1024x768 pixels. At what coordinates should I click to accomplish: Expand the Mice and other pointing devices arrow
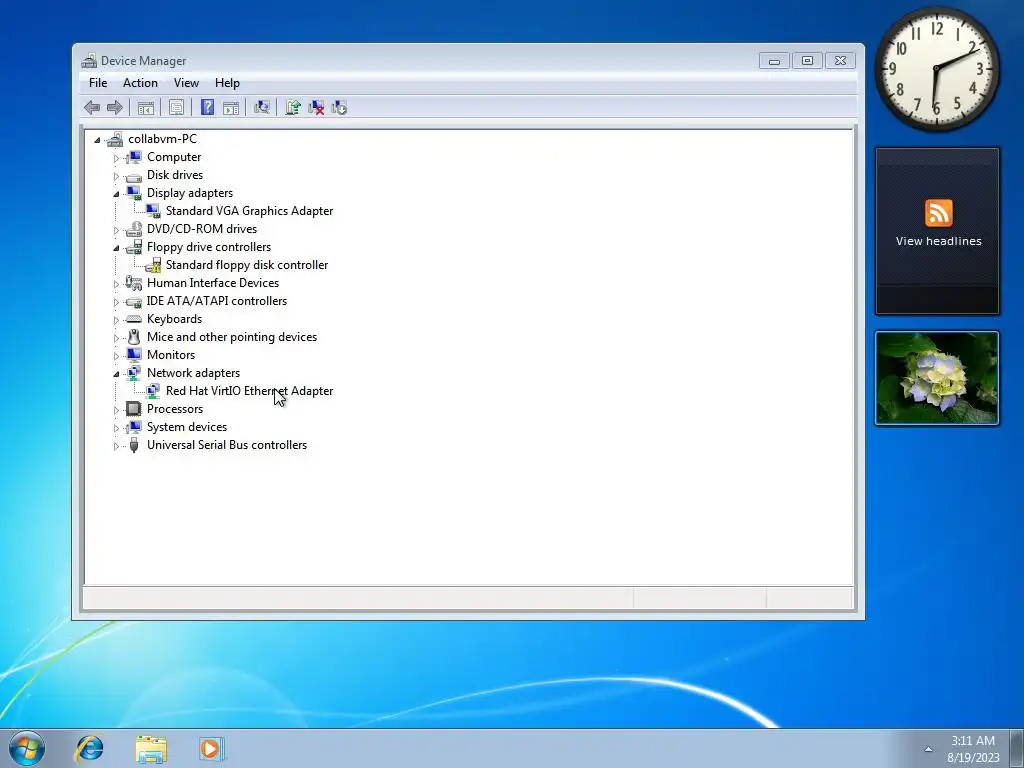point(116,338)
